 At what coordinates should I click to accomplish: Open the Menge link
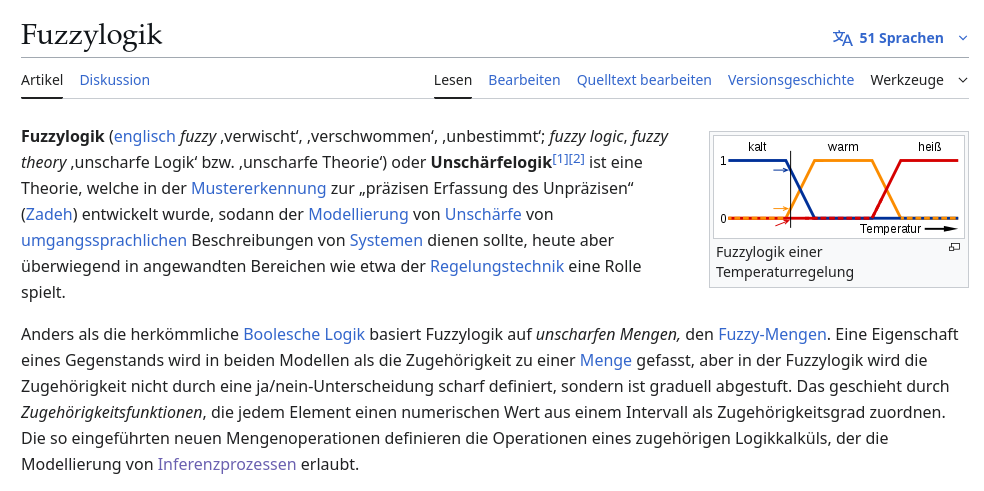(606, 360)
